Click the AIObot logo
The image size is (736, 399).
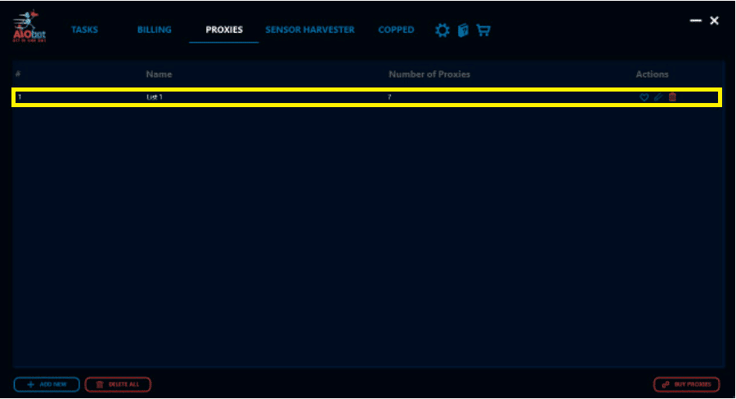pyautogui.click(x=29, y=27)
